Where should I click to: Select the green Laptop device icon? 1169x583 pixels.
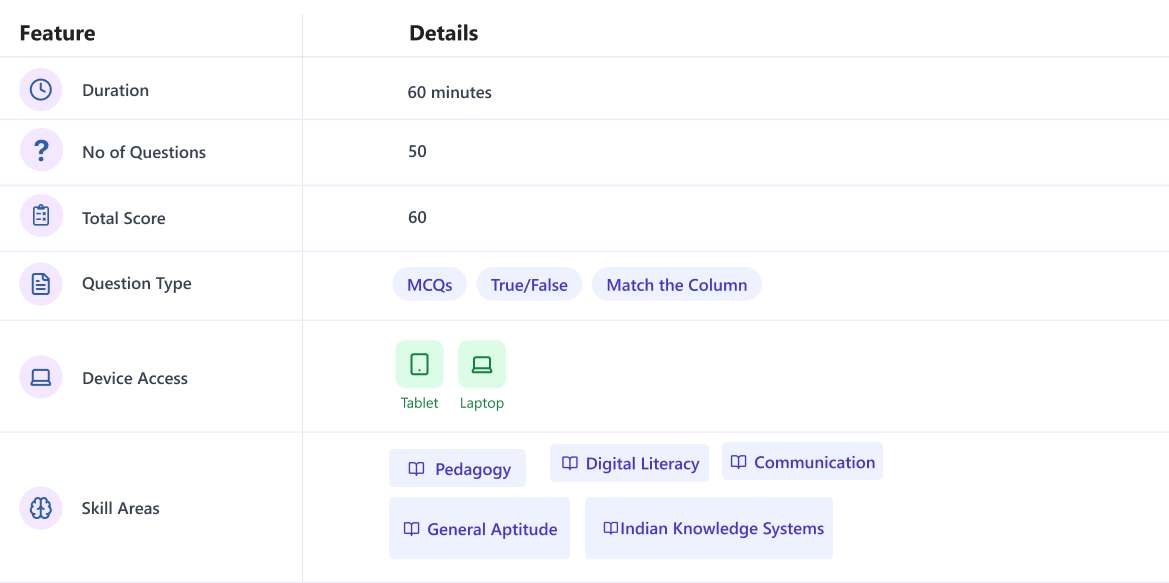point(482,365)
